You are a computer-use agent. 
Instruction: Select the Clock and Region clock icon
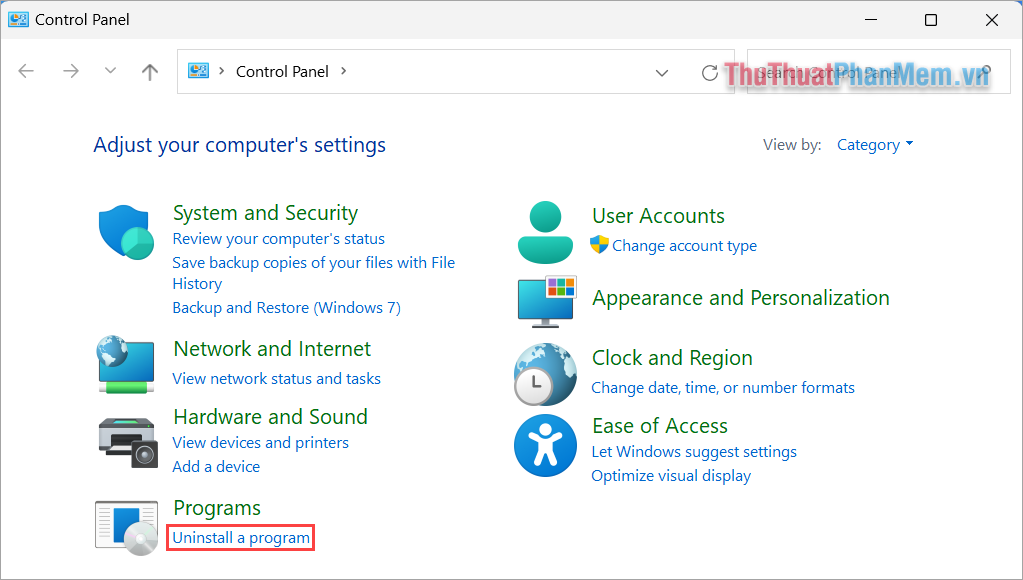[x=545, y=373]
